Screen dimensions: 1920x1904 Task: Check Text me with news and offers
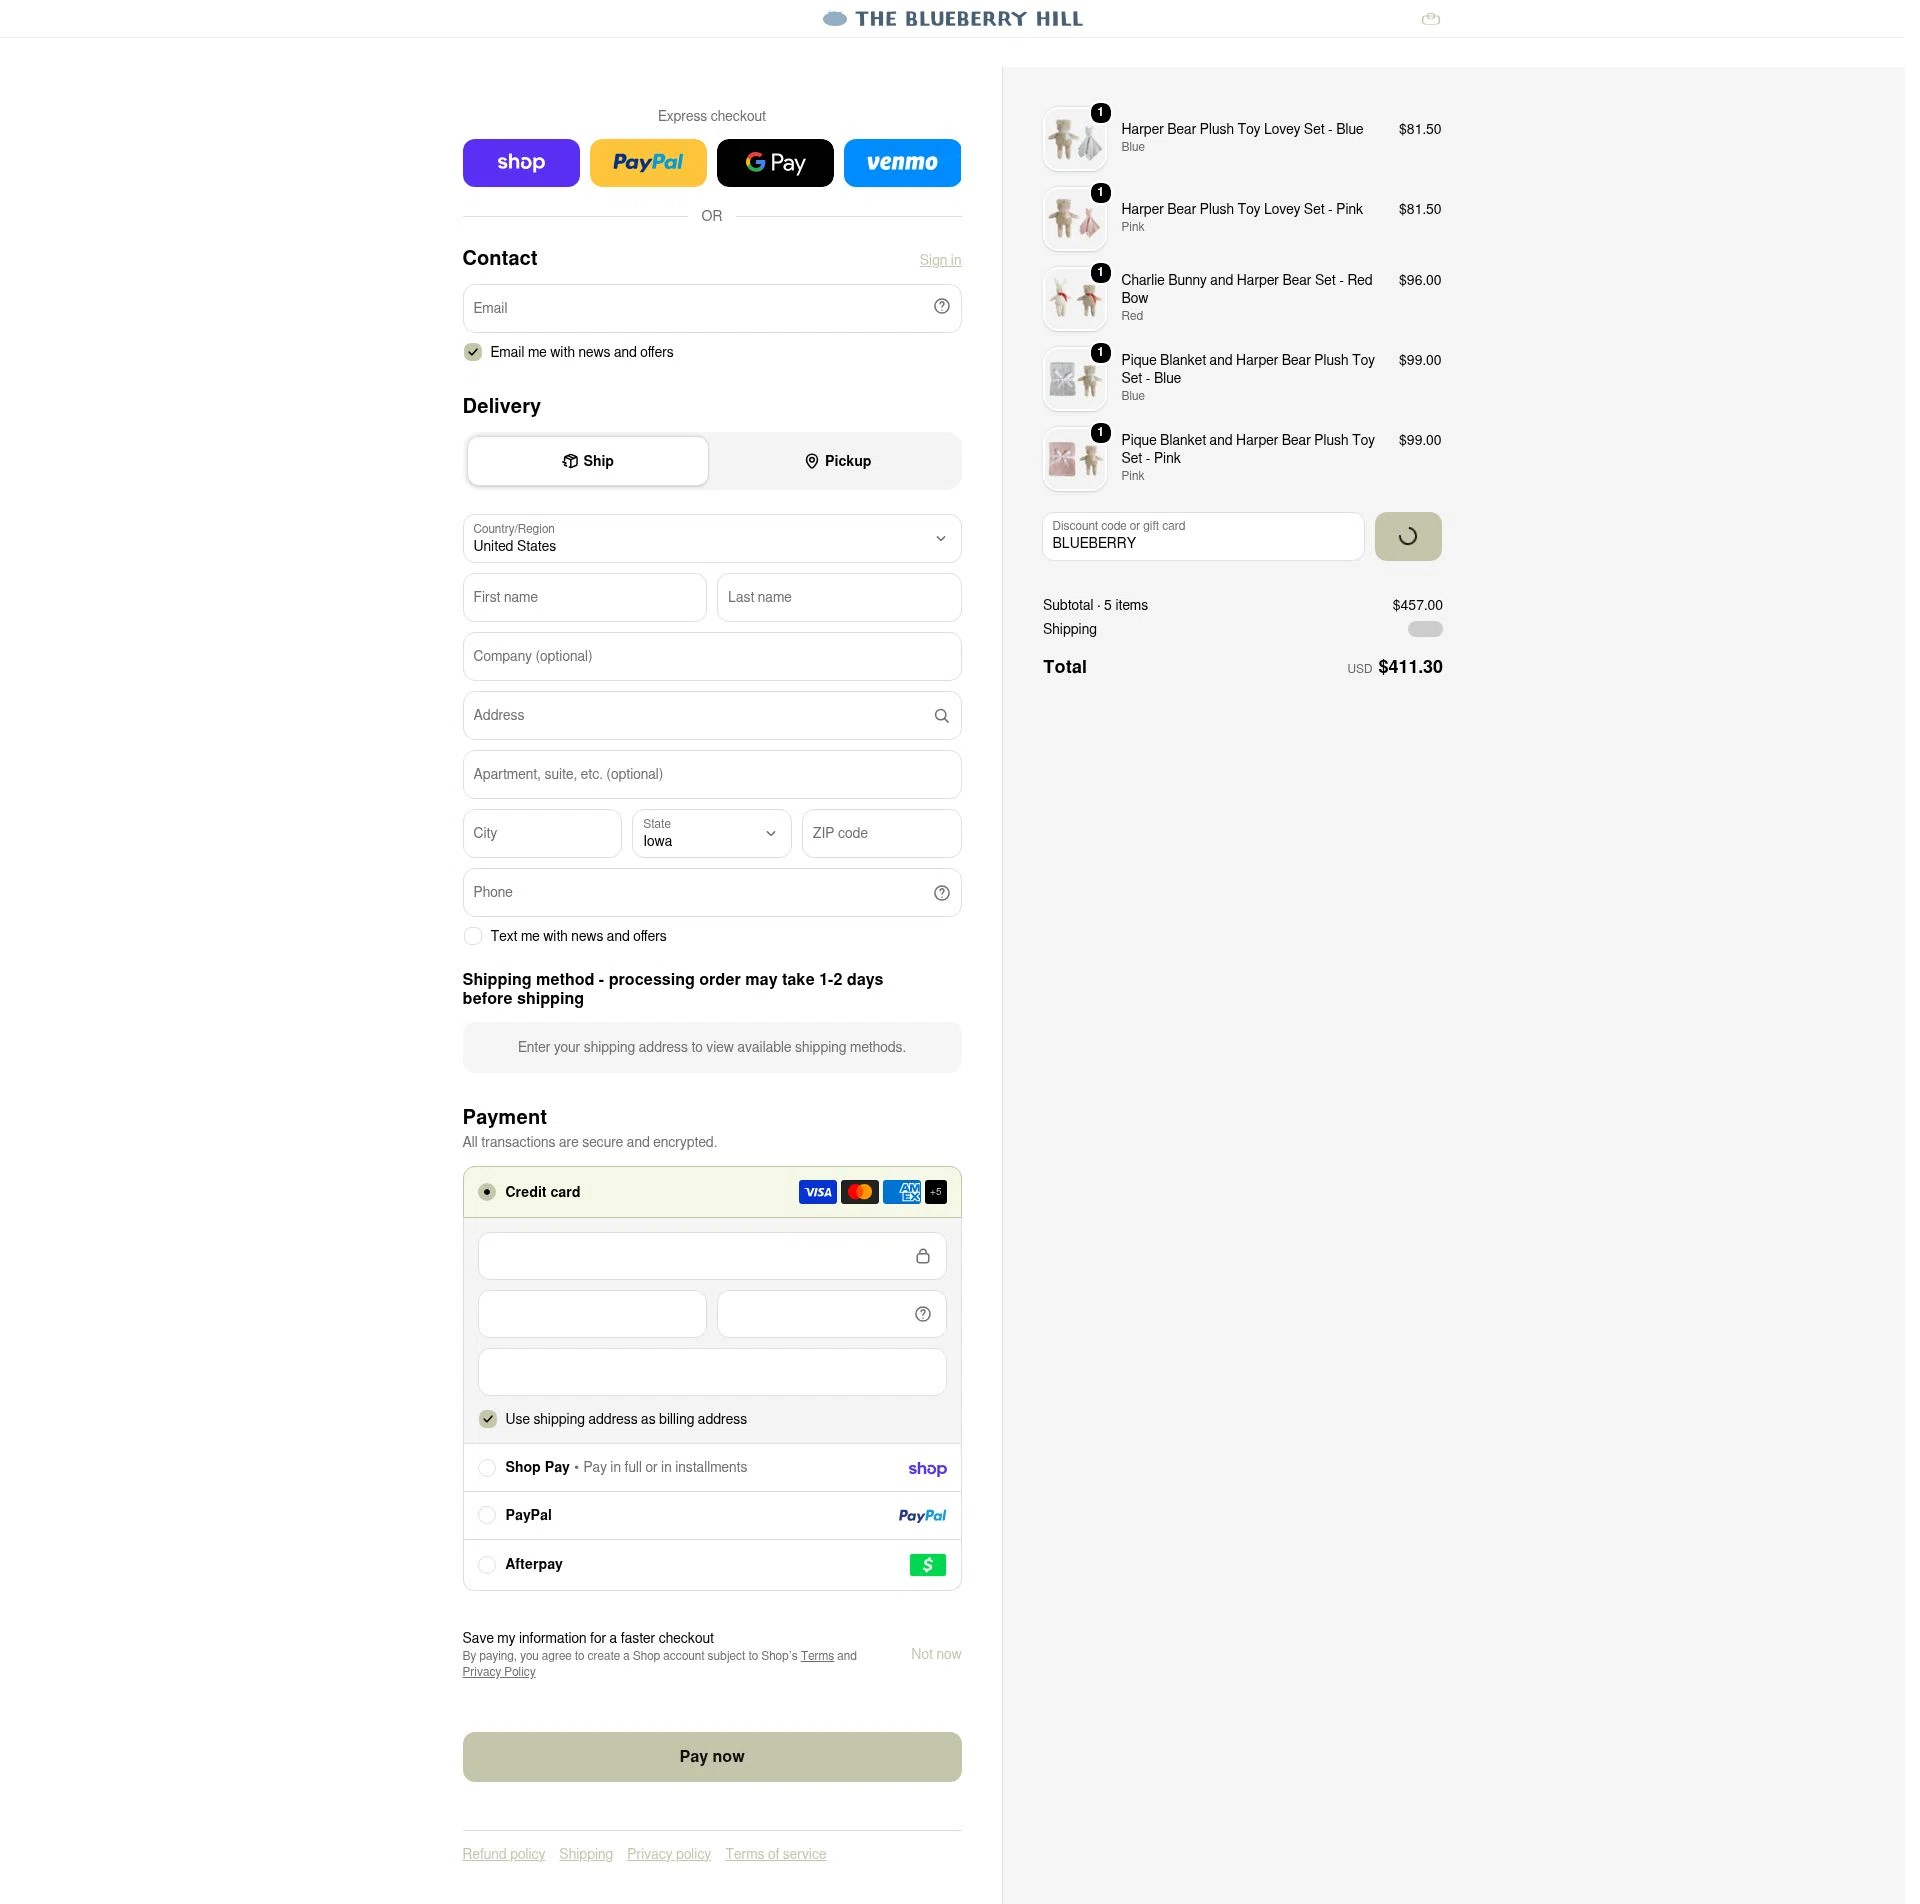coord(473,936)
